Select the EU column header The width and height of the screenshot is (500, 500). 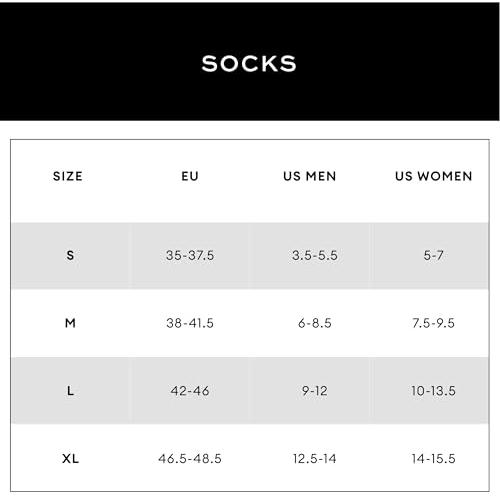[190, 176]
